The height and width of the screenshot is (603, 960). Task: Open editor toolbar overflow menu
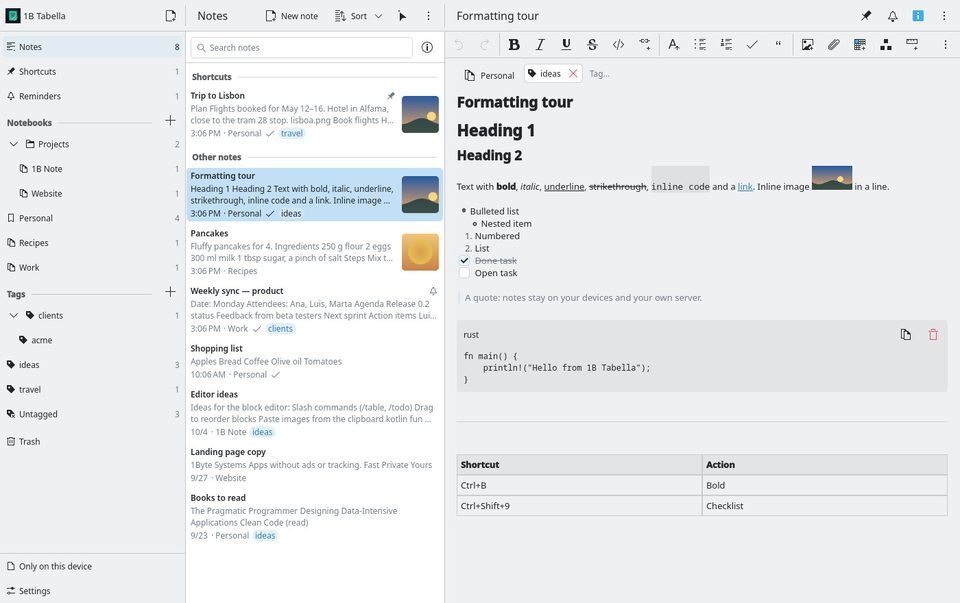(945, 45)
